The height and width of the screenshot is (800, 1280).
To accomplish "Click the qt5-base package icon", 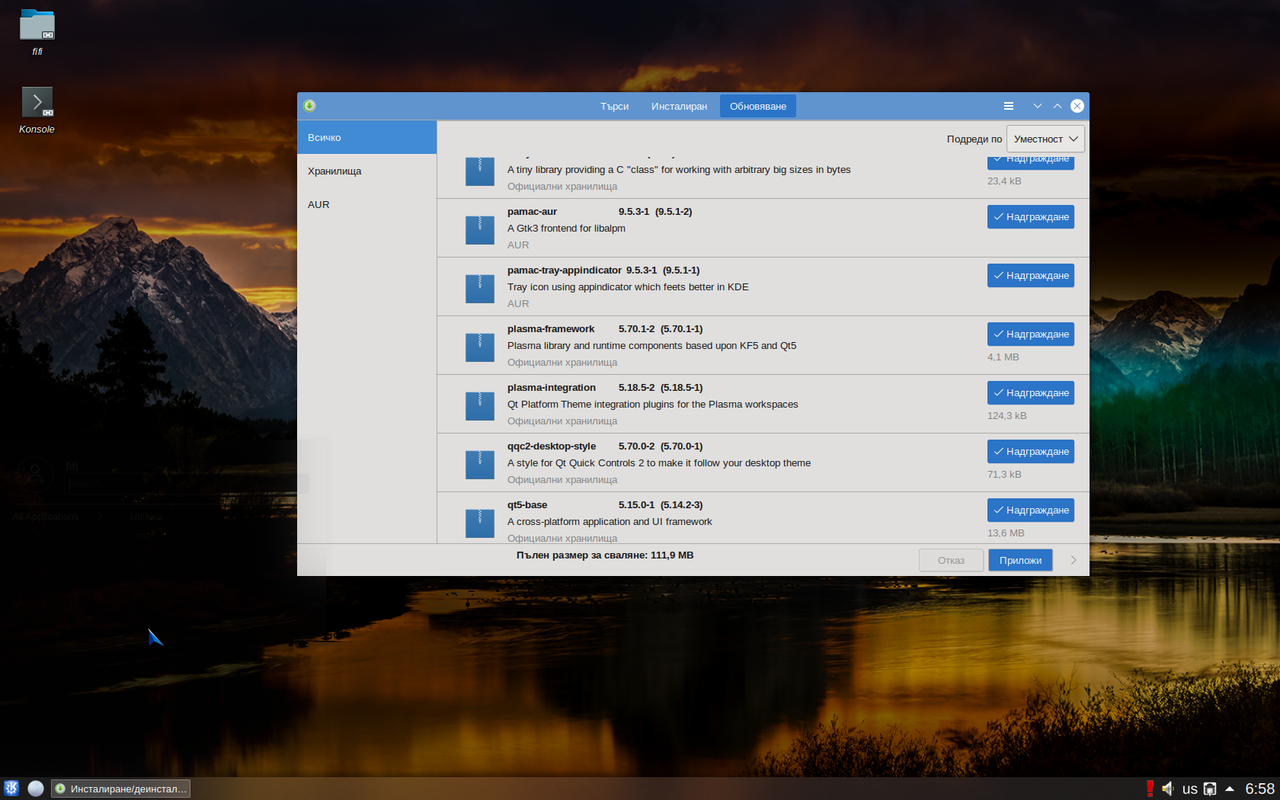I will [x=480, y=522].
